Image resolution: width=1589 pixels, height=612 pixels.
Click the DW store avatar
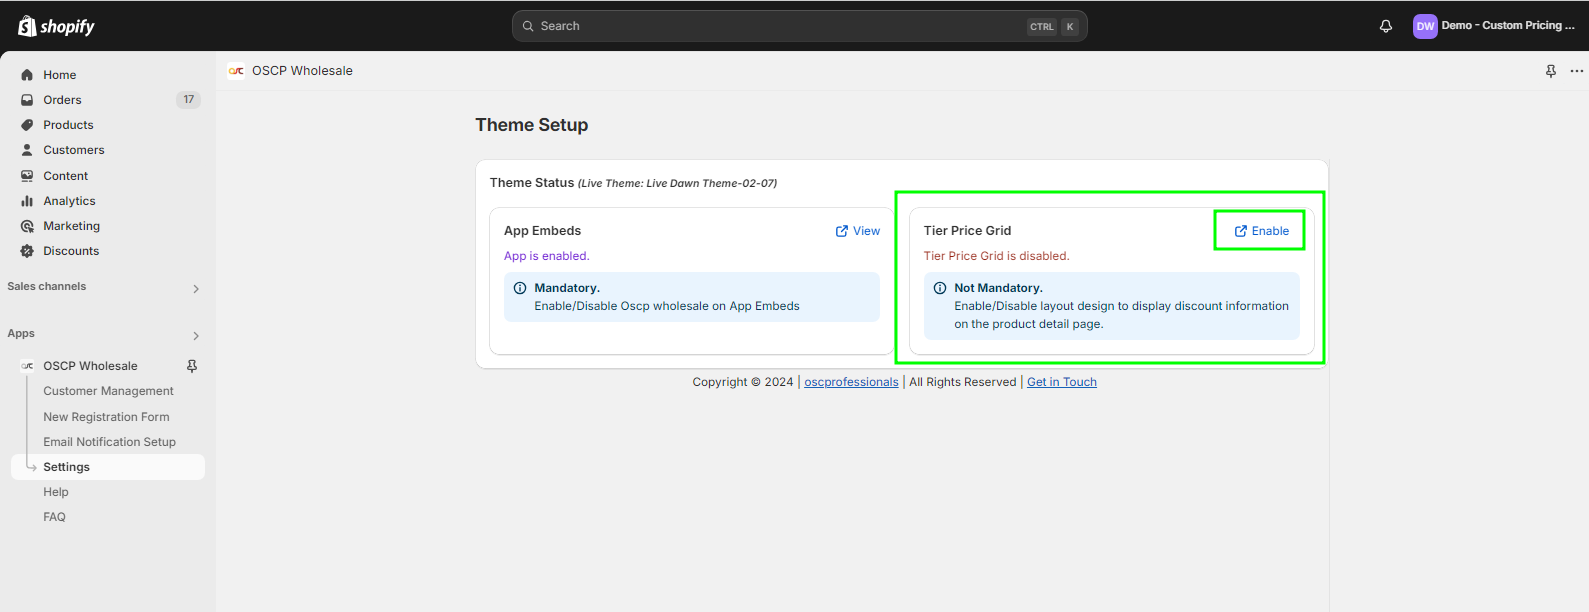point(1424,26)
